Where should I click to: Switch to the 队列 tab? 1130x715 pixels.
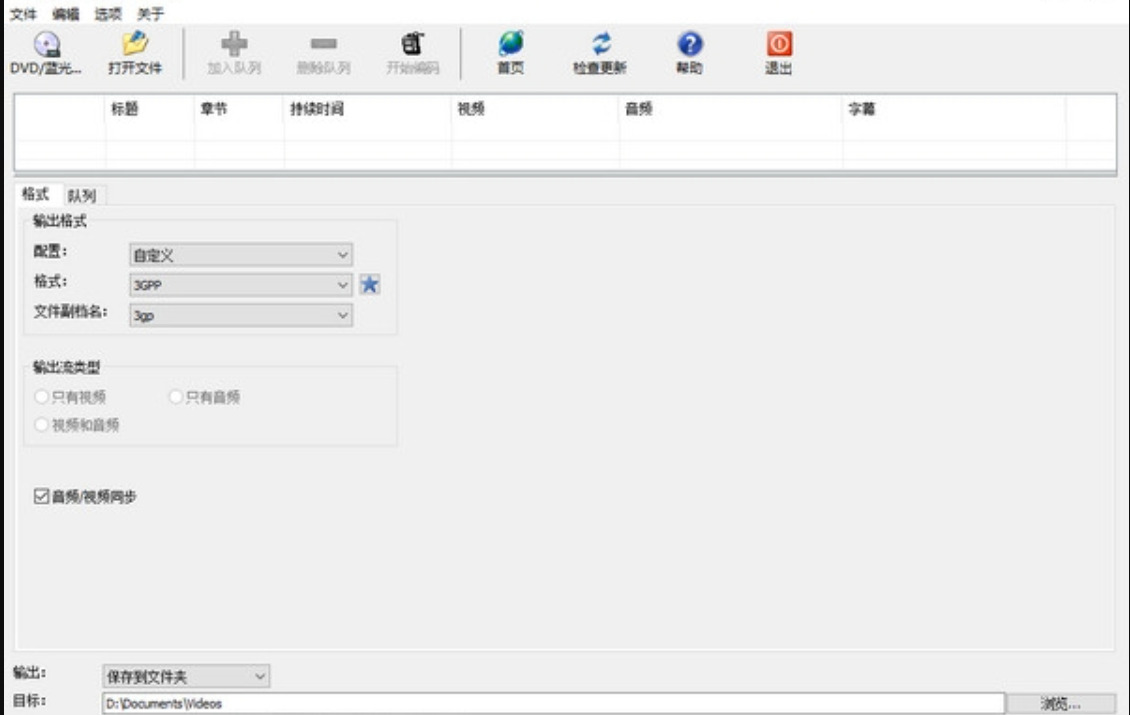click(82, 195)
